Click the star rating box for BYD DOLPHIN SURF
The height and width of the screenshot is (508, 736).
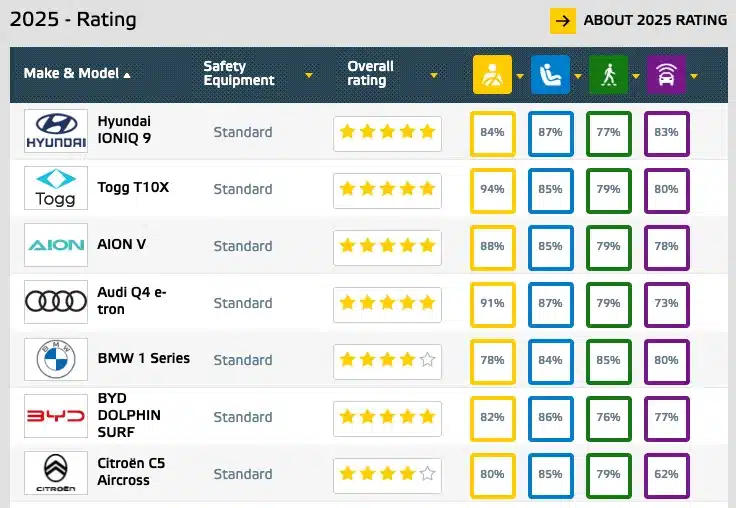(387, 419)
